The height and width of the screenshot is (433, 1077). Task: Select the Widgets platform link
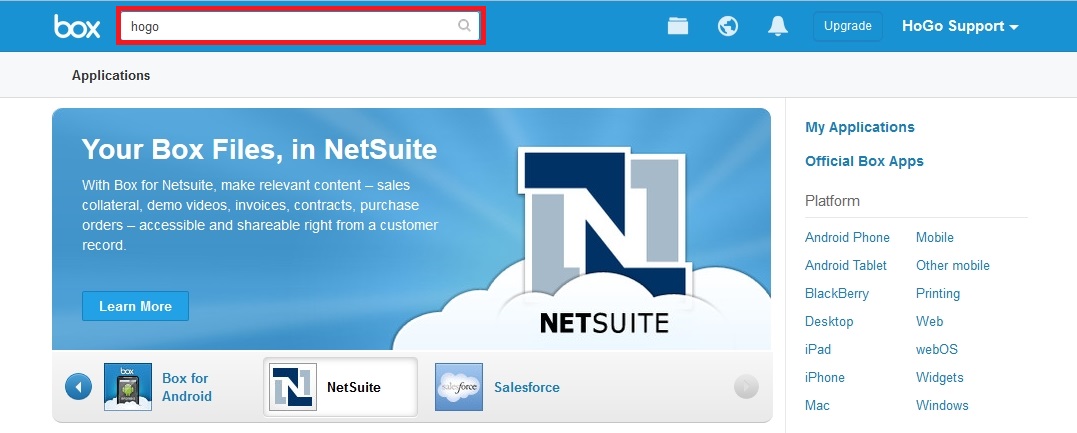tap(939, 377)
